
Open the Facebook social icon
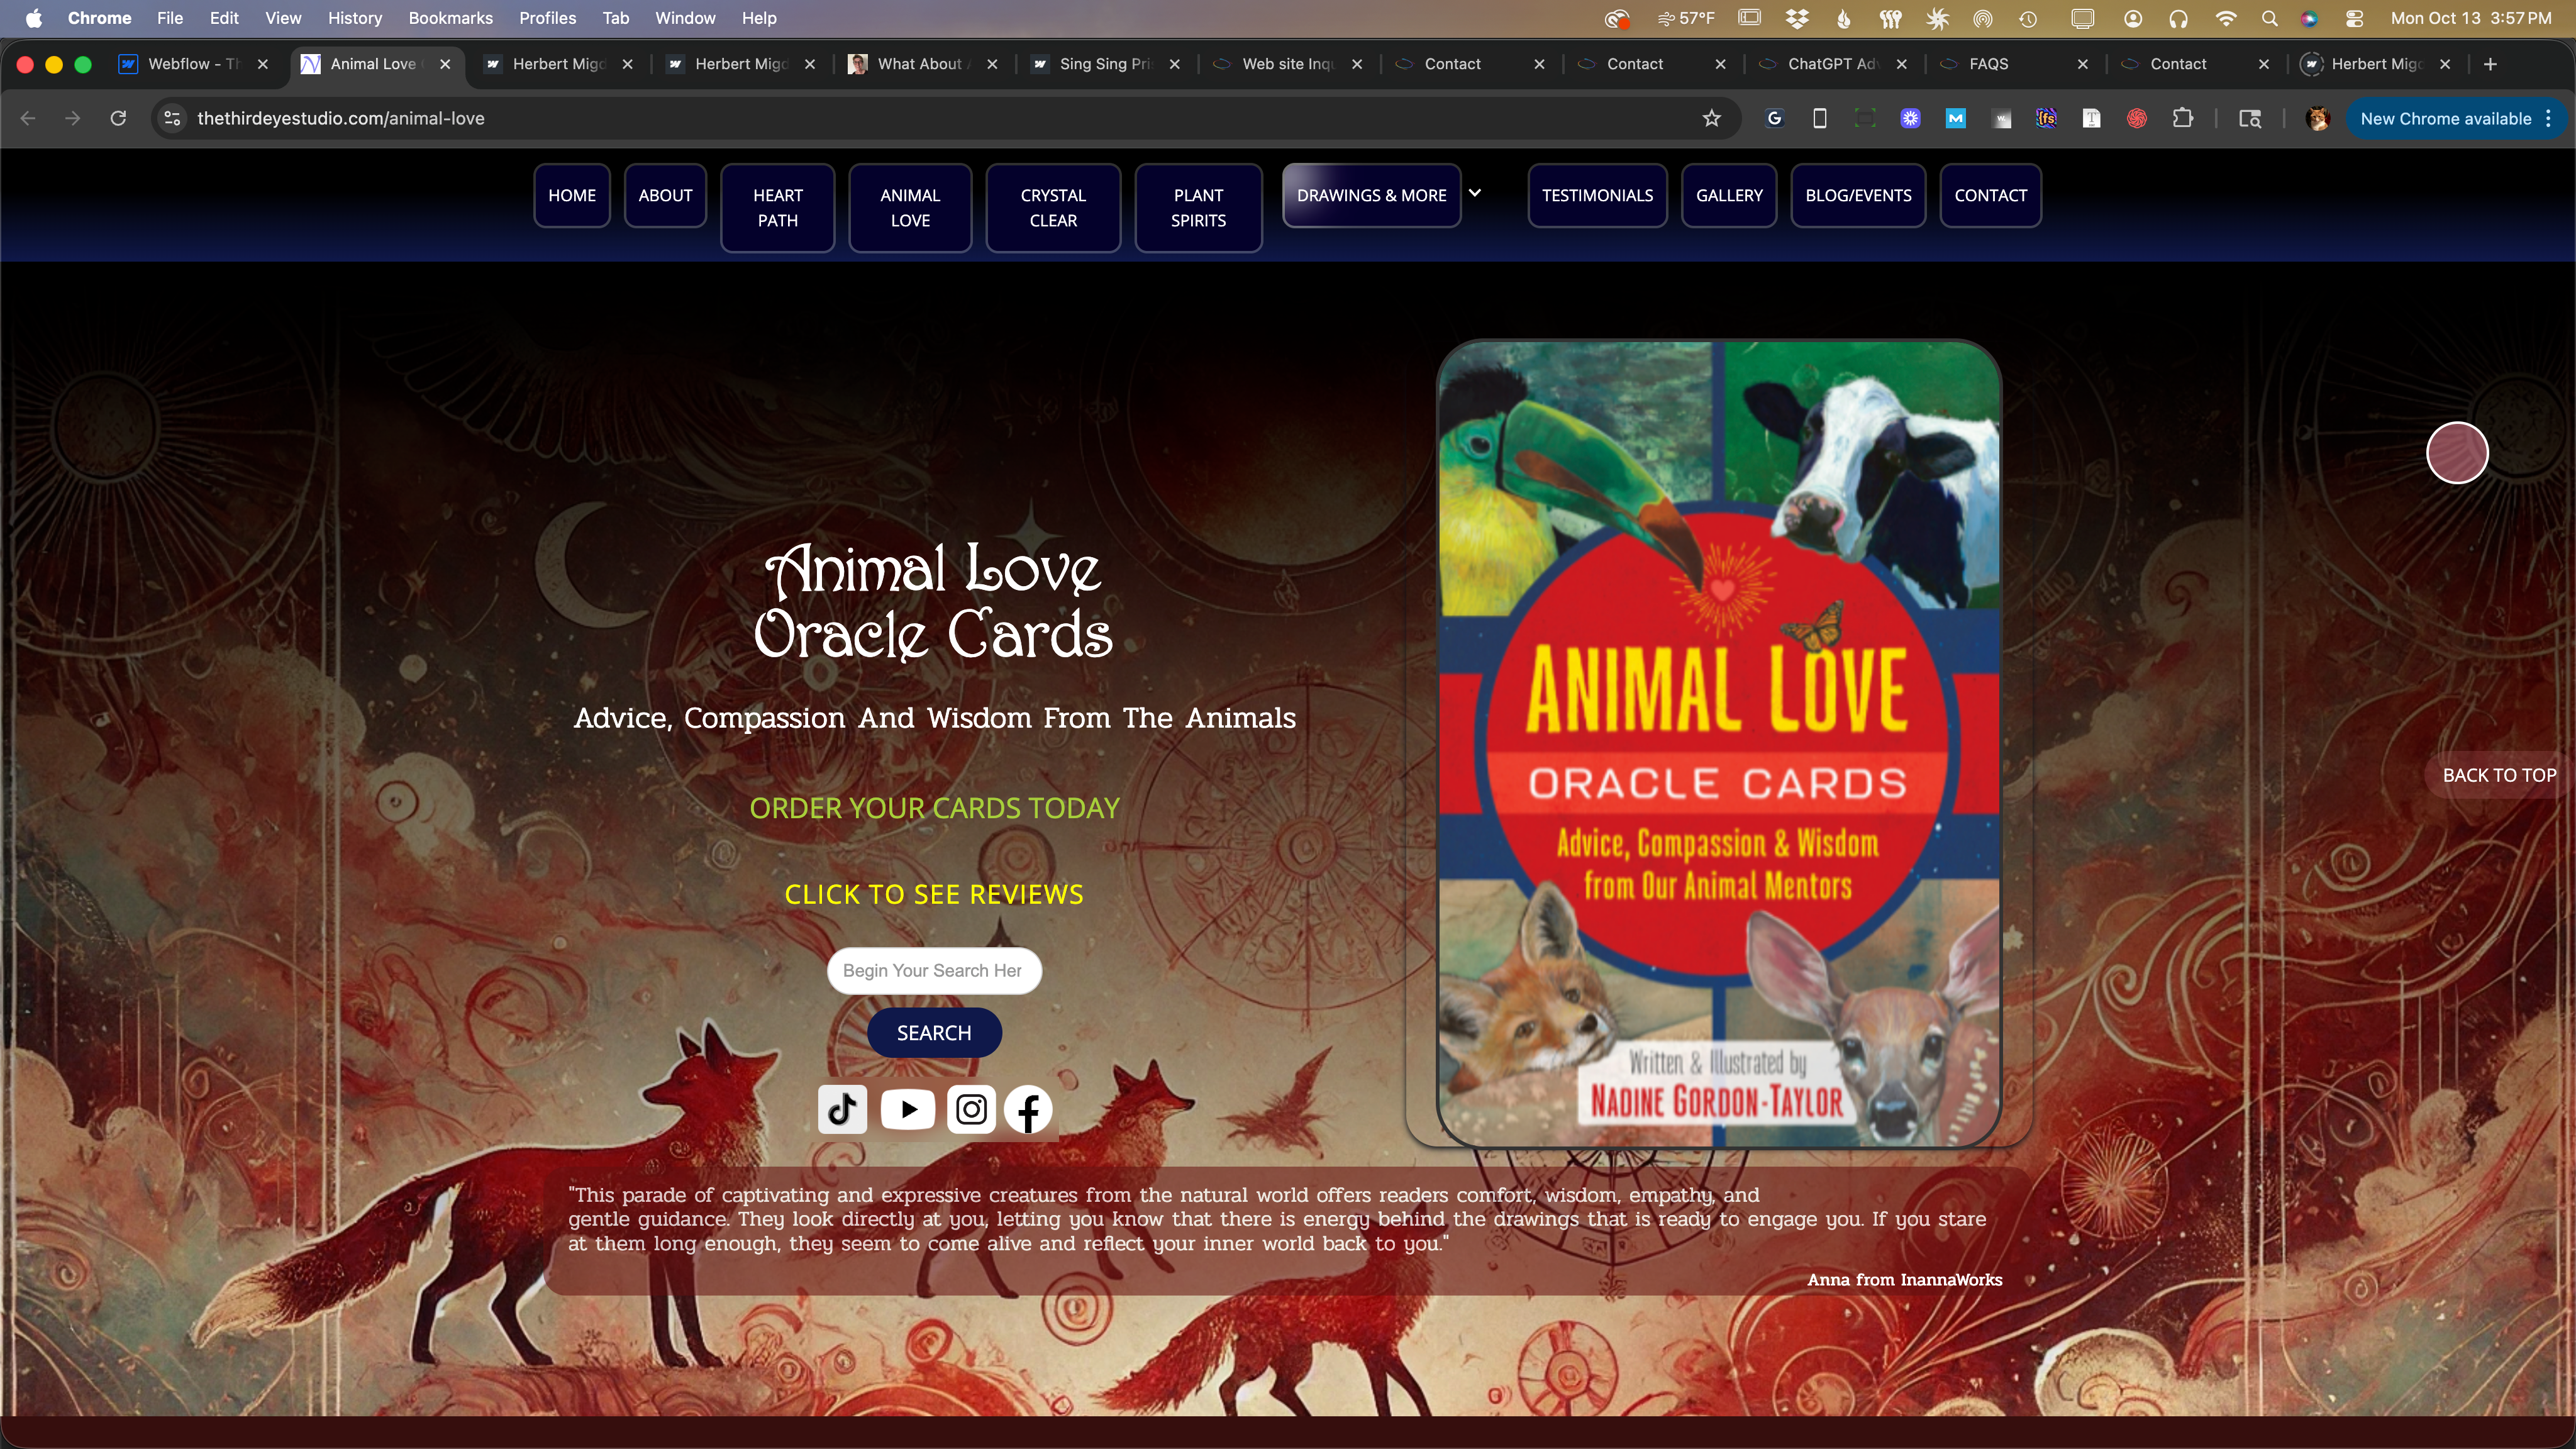pos(1028,1110)
